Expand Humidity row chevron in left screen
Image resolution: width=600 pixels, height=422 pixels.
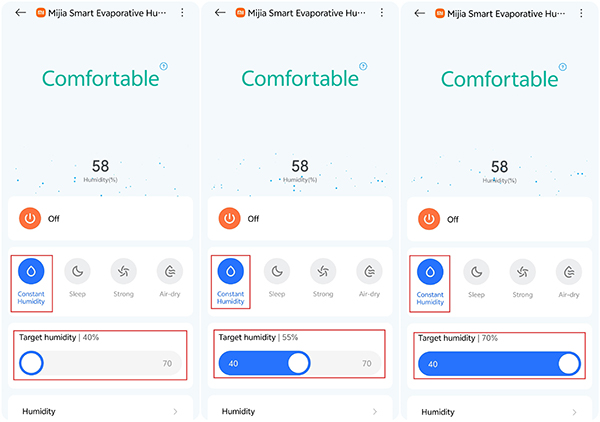175,411
